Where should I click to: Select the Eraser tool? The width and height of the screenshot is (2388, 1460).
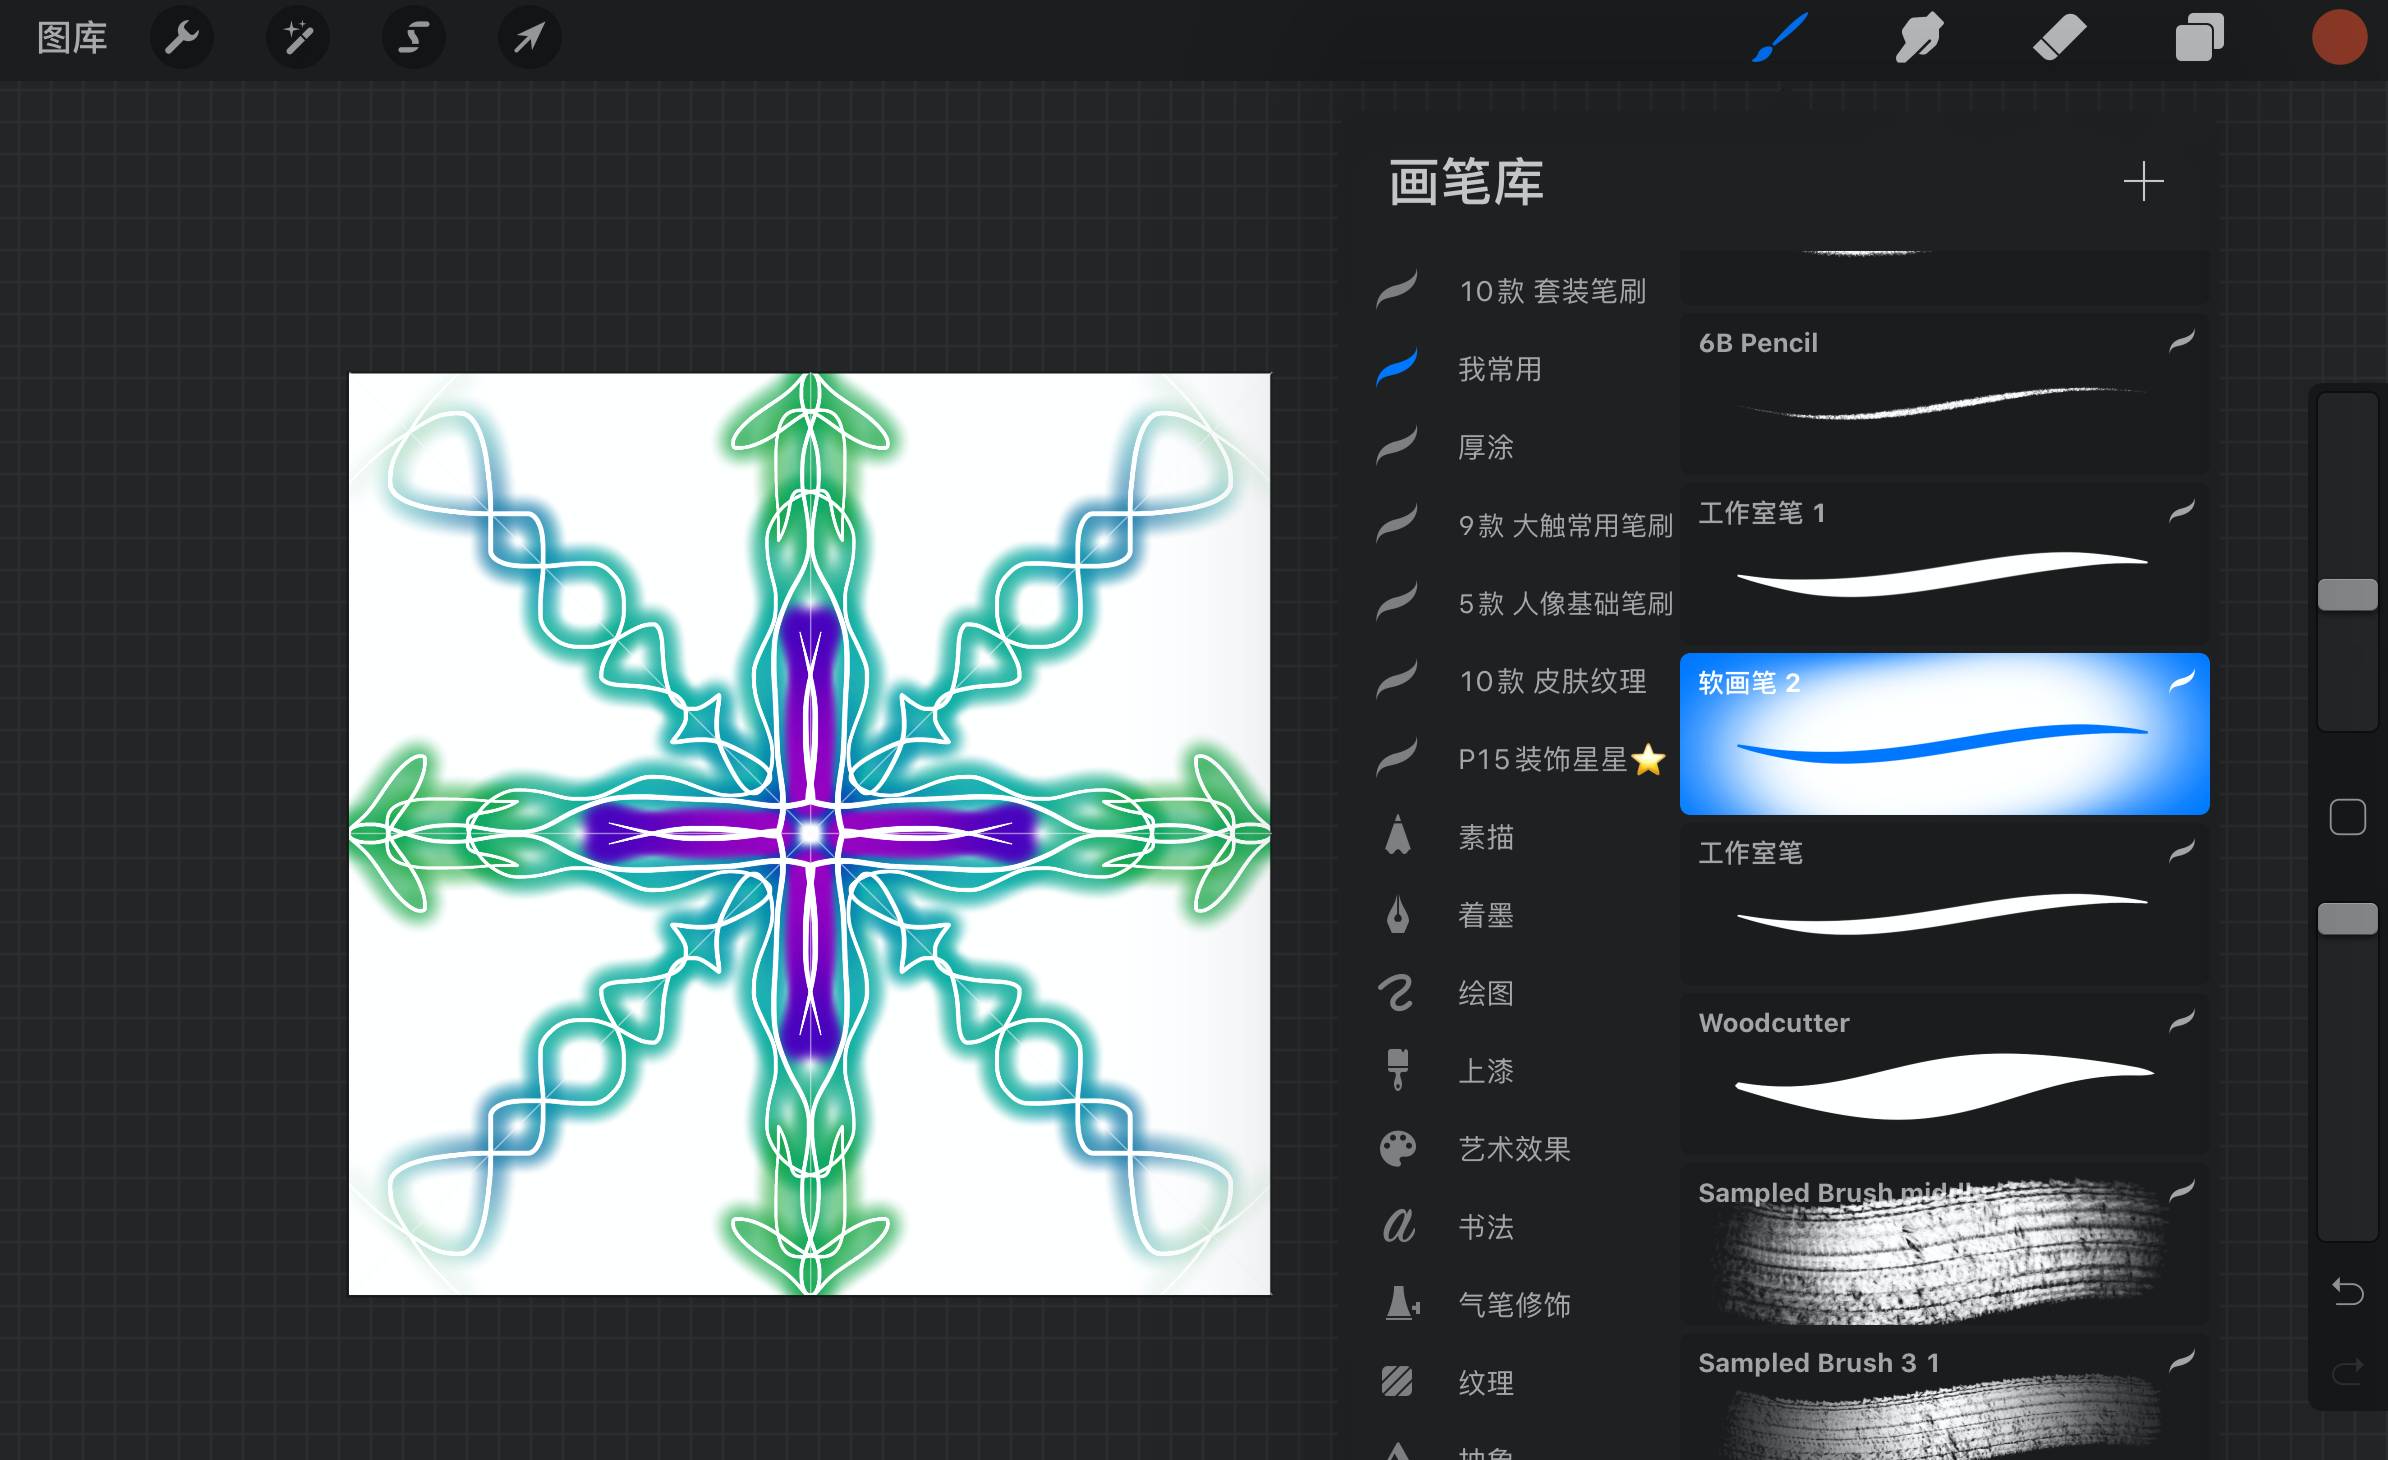point(2059,38)
